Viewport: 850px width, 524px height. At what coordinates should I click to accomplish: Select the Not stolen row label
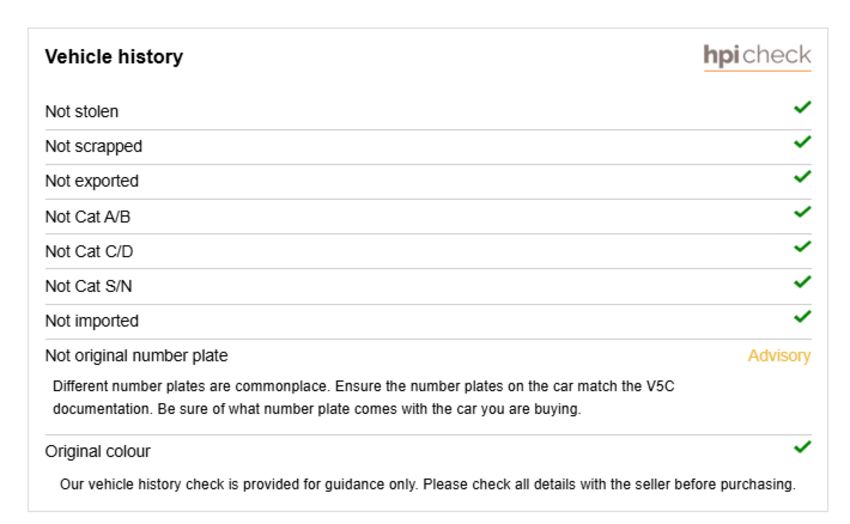tap(81, 112)
